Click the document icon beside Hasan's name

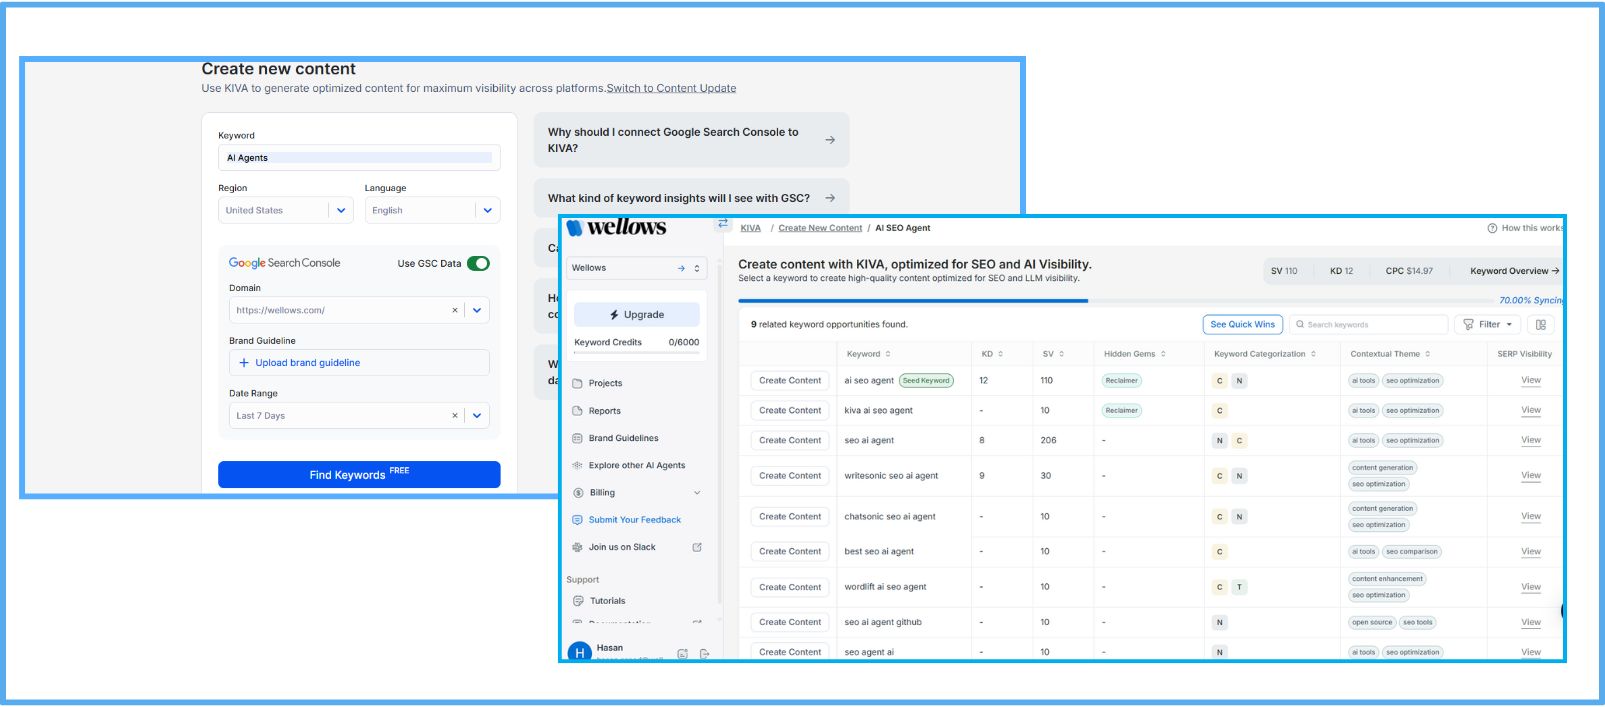coord(683,654)
